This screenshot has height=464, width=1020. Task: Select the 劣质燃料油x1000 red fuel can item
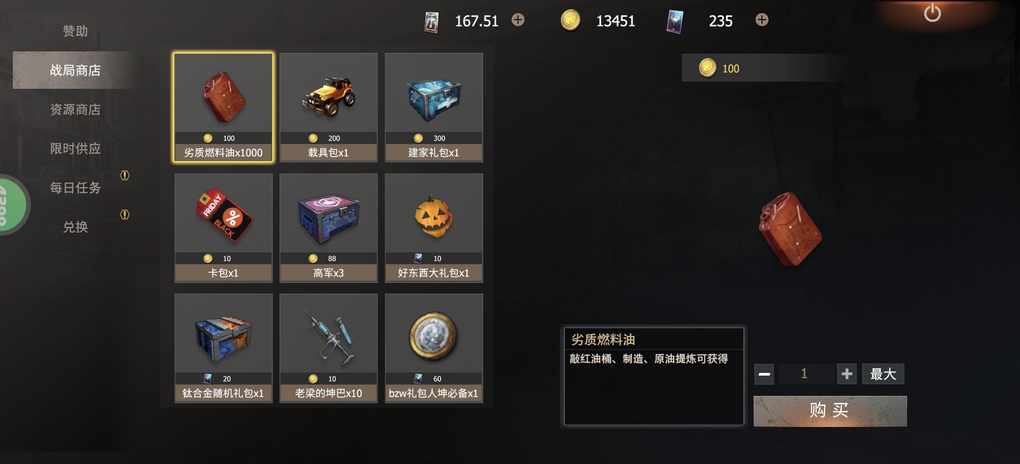[x=223, y=107]
